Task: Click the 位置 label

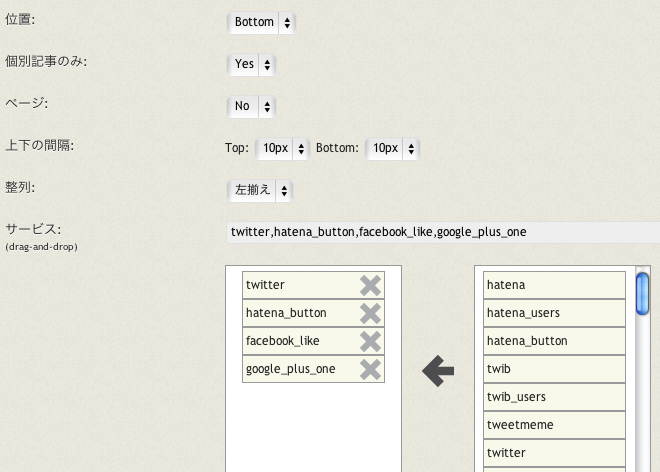Action: point(20,20)
